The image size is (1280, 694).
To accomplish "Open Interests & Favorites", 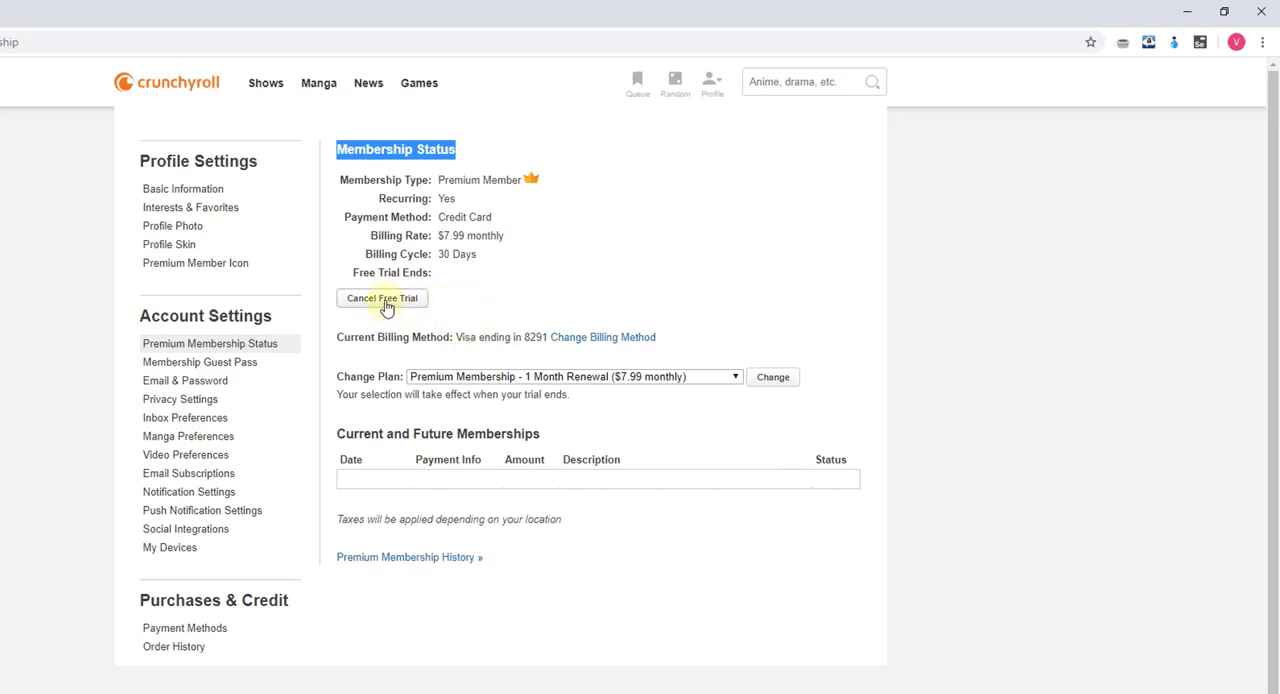I will tap(191, 207).
